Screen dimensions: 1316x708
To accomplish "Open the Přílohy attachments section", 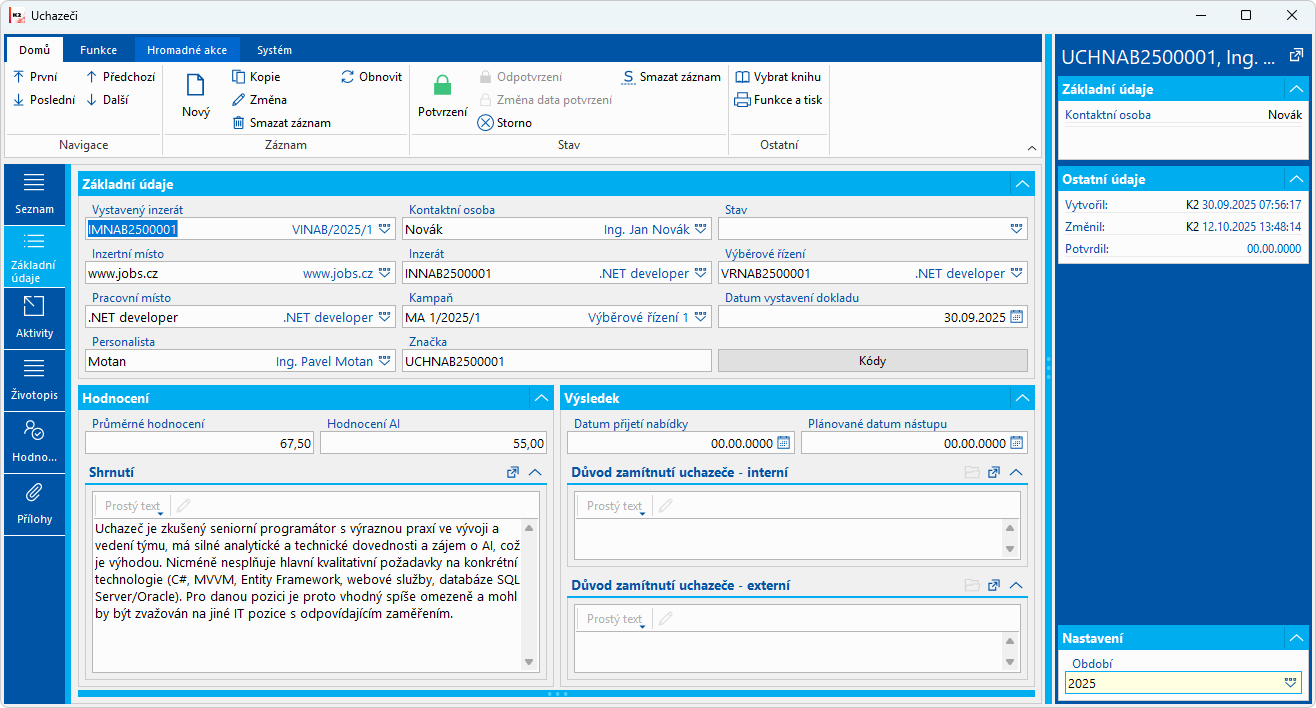I will 35,504.
